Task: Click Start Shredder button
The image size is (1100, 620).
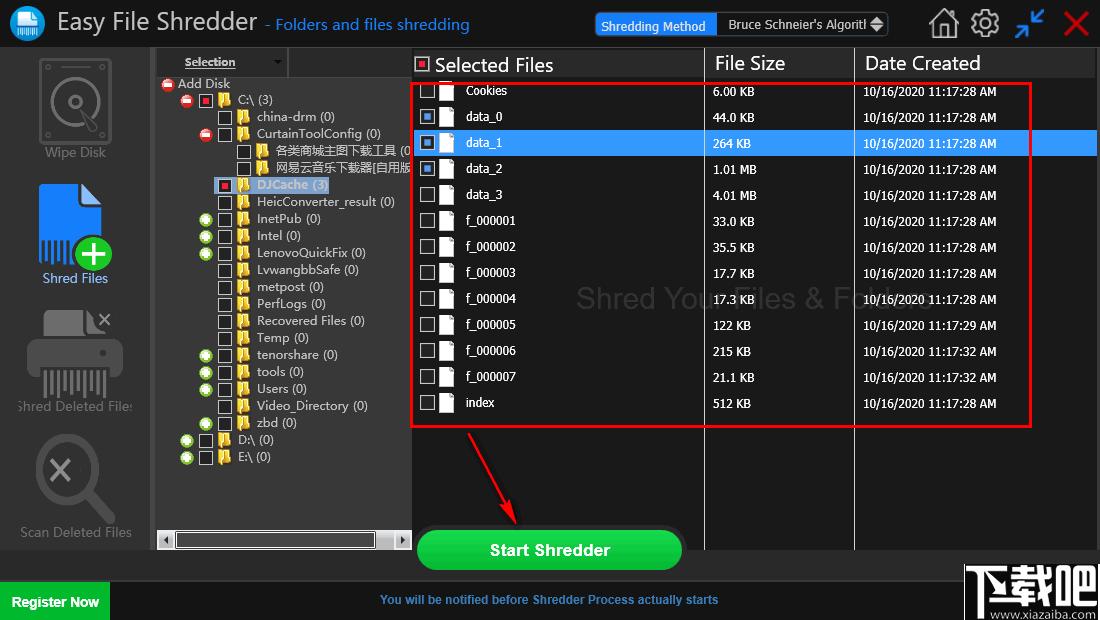Action: point(549,550)
